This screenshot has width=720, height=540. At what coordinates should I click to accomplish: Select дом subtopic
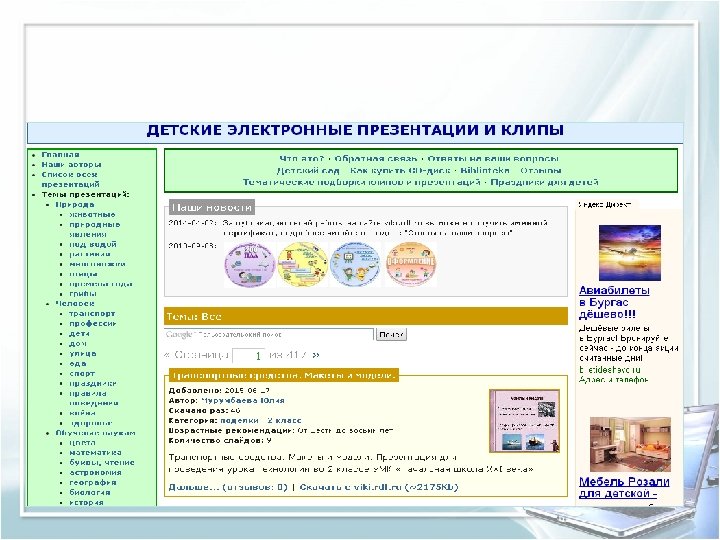(78, 343)
